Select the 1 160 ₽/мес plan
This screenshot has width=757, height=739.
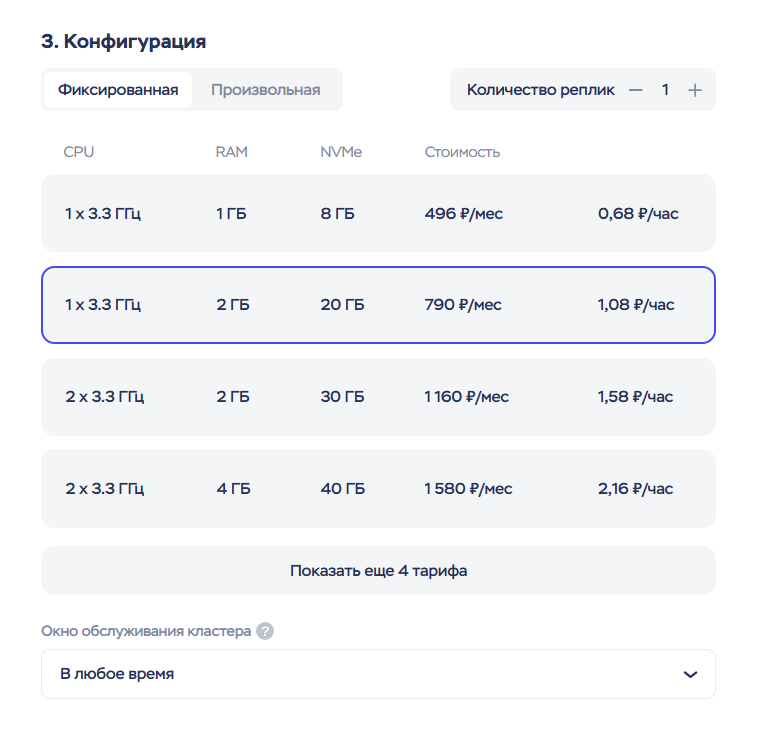(378, 397)
